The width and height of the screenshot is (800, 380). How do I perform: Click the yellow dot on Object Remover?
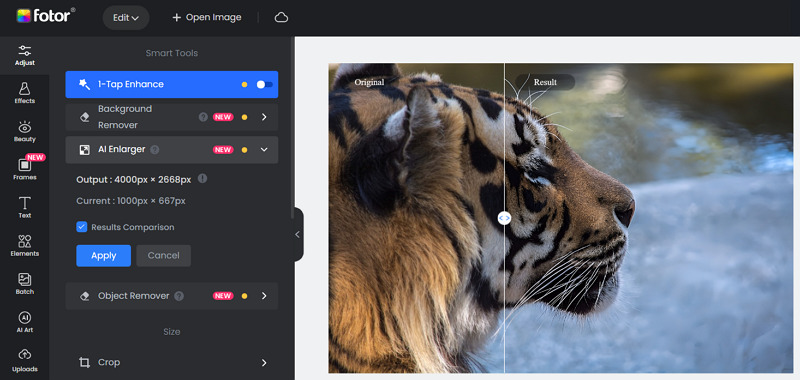244,296
